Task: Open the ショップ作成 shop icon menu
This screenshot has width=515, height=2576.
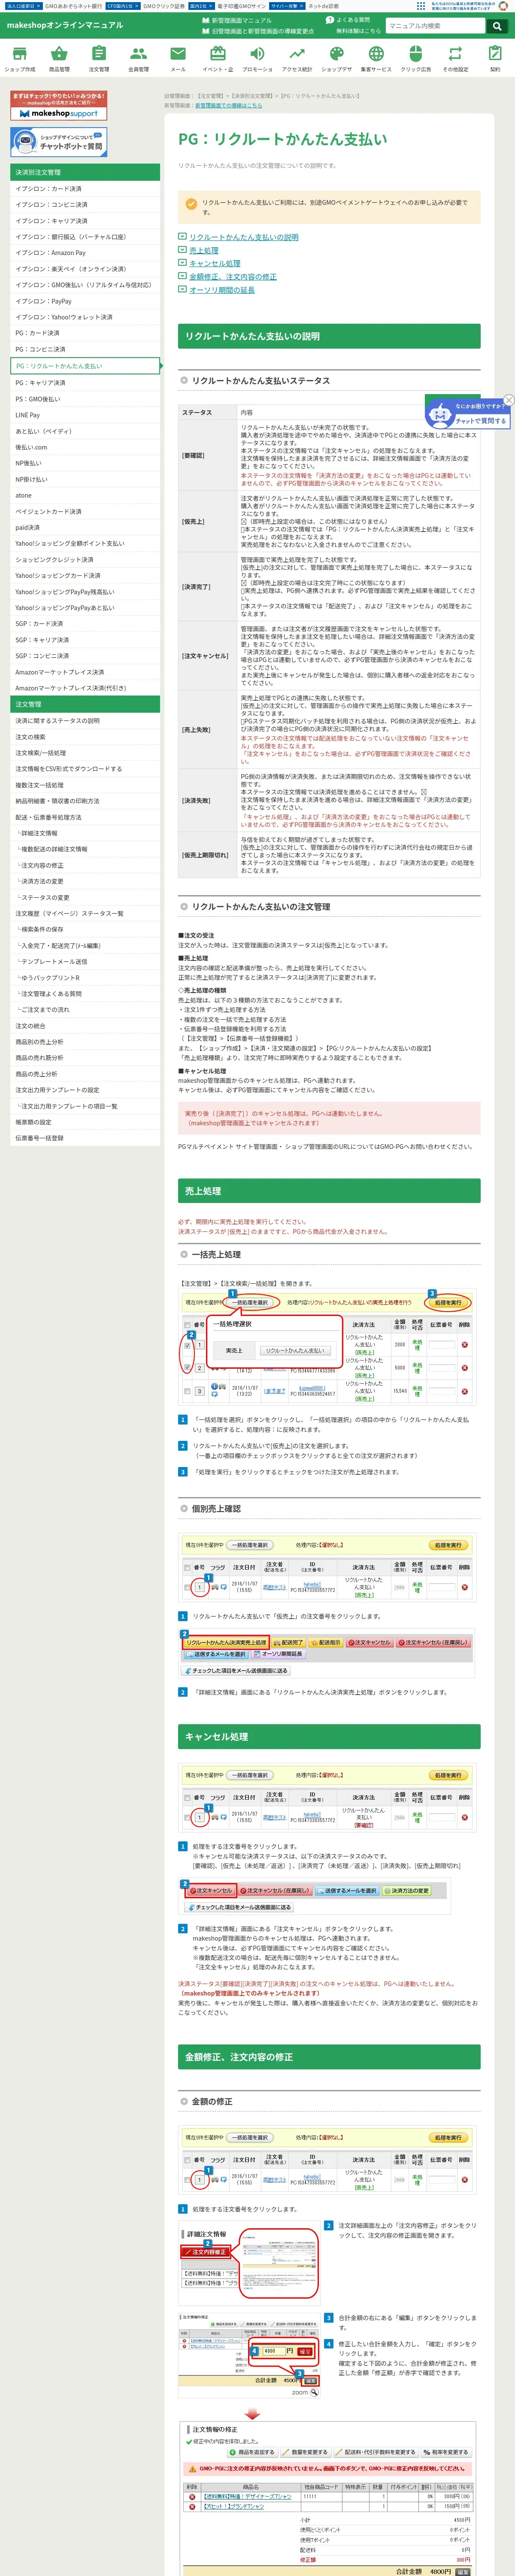Action: pyautogui.click(x=20, y=59)
